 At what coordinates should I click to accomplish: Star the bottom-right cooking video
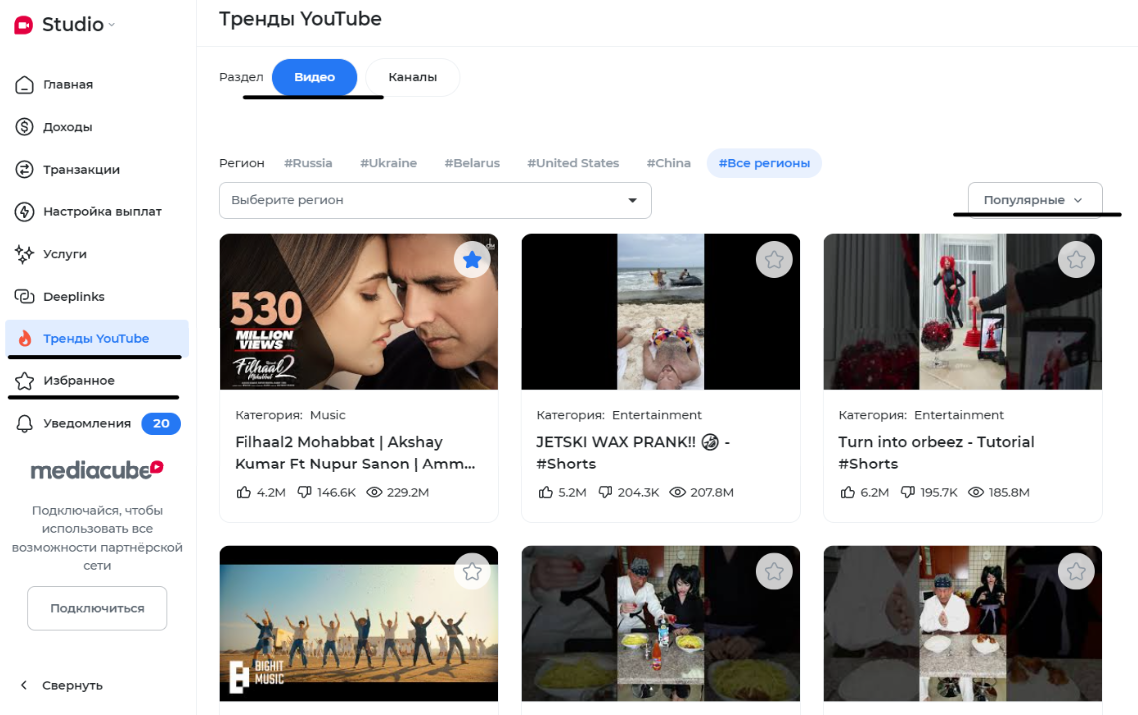[x=1076, y=571]
